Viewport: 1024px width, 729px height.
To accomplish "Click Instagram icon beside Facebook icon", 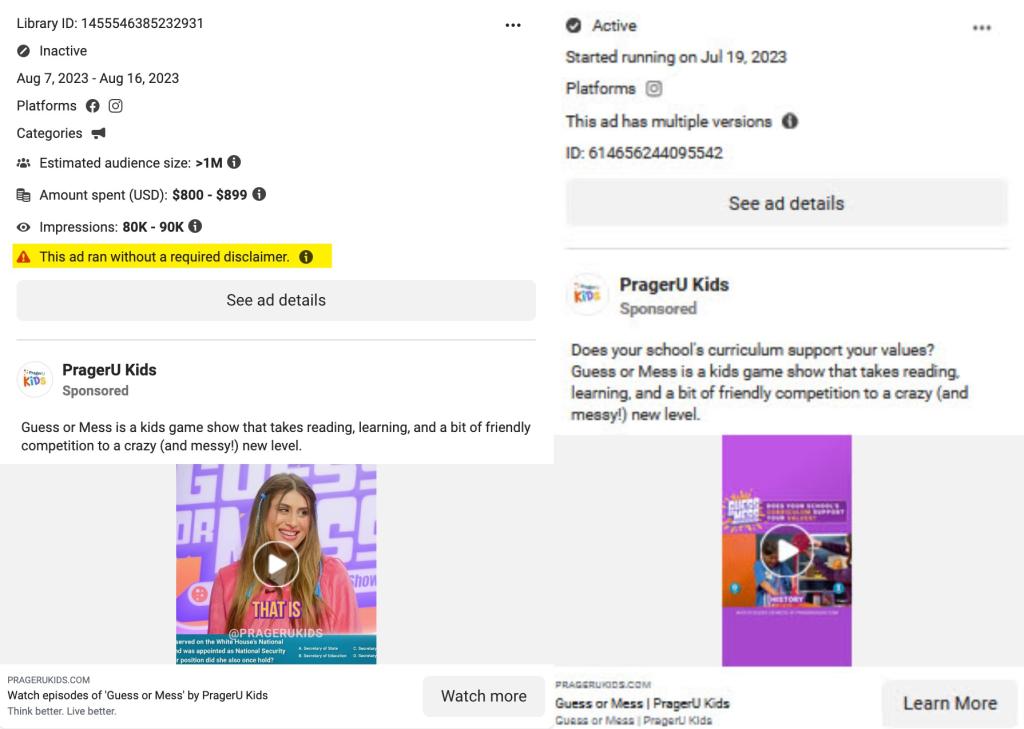I will click(116, 106).
